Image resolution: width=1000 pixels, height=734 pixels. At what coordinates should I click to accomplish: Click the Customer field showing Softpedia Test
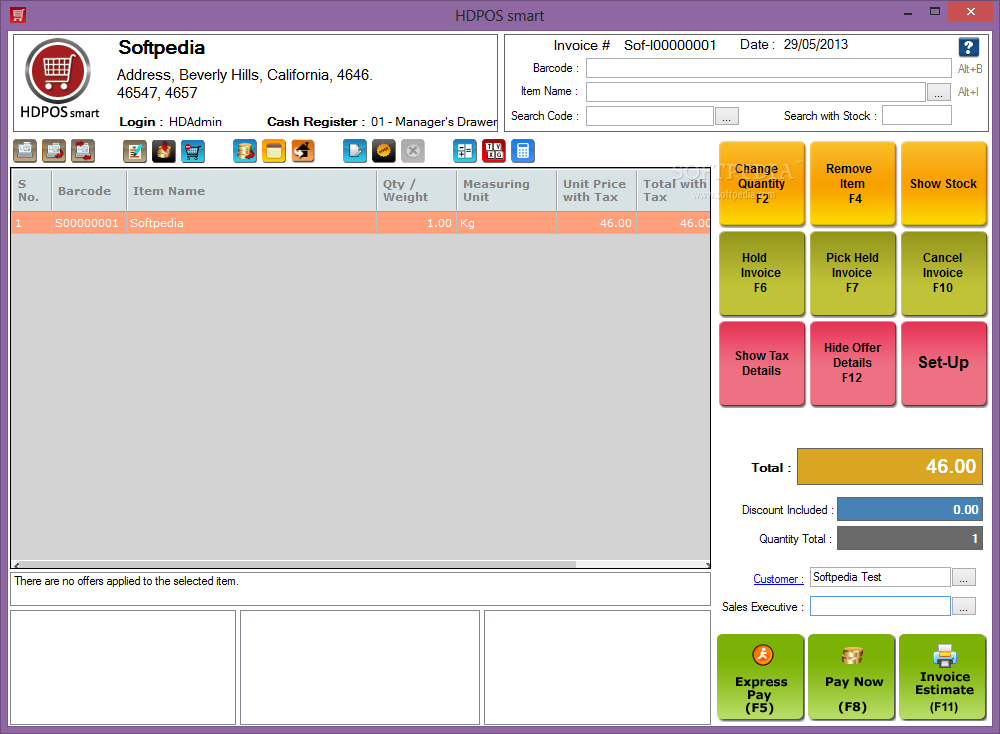tap(880, 577)
